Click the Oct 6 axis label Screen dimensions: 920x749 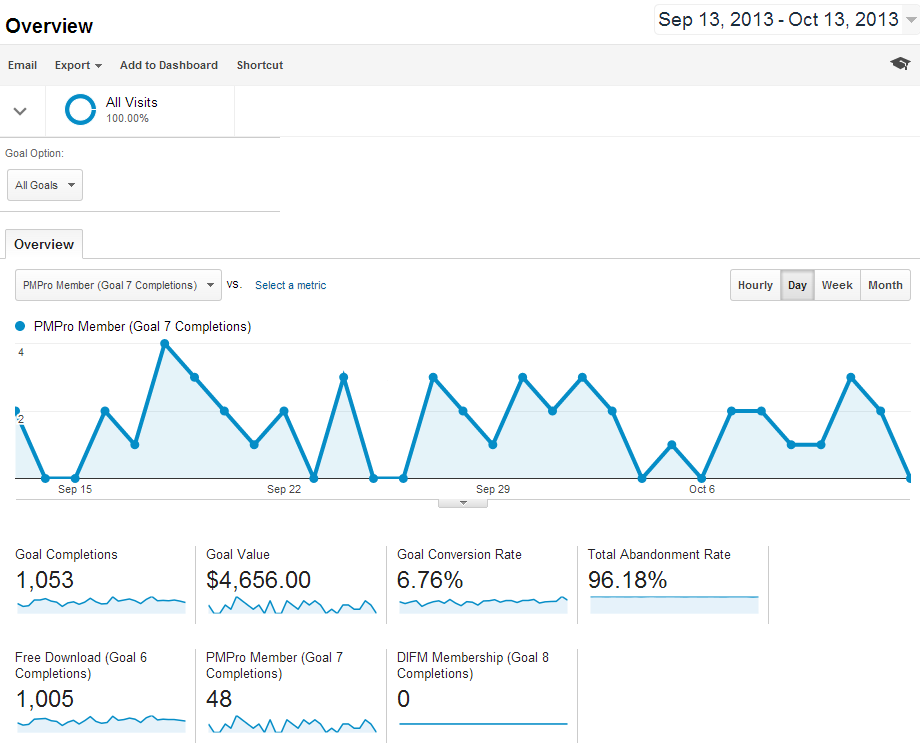702,489
